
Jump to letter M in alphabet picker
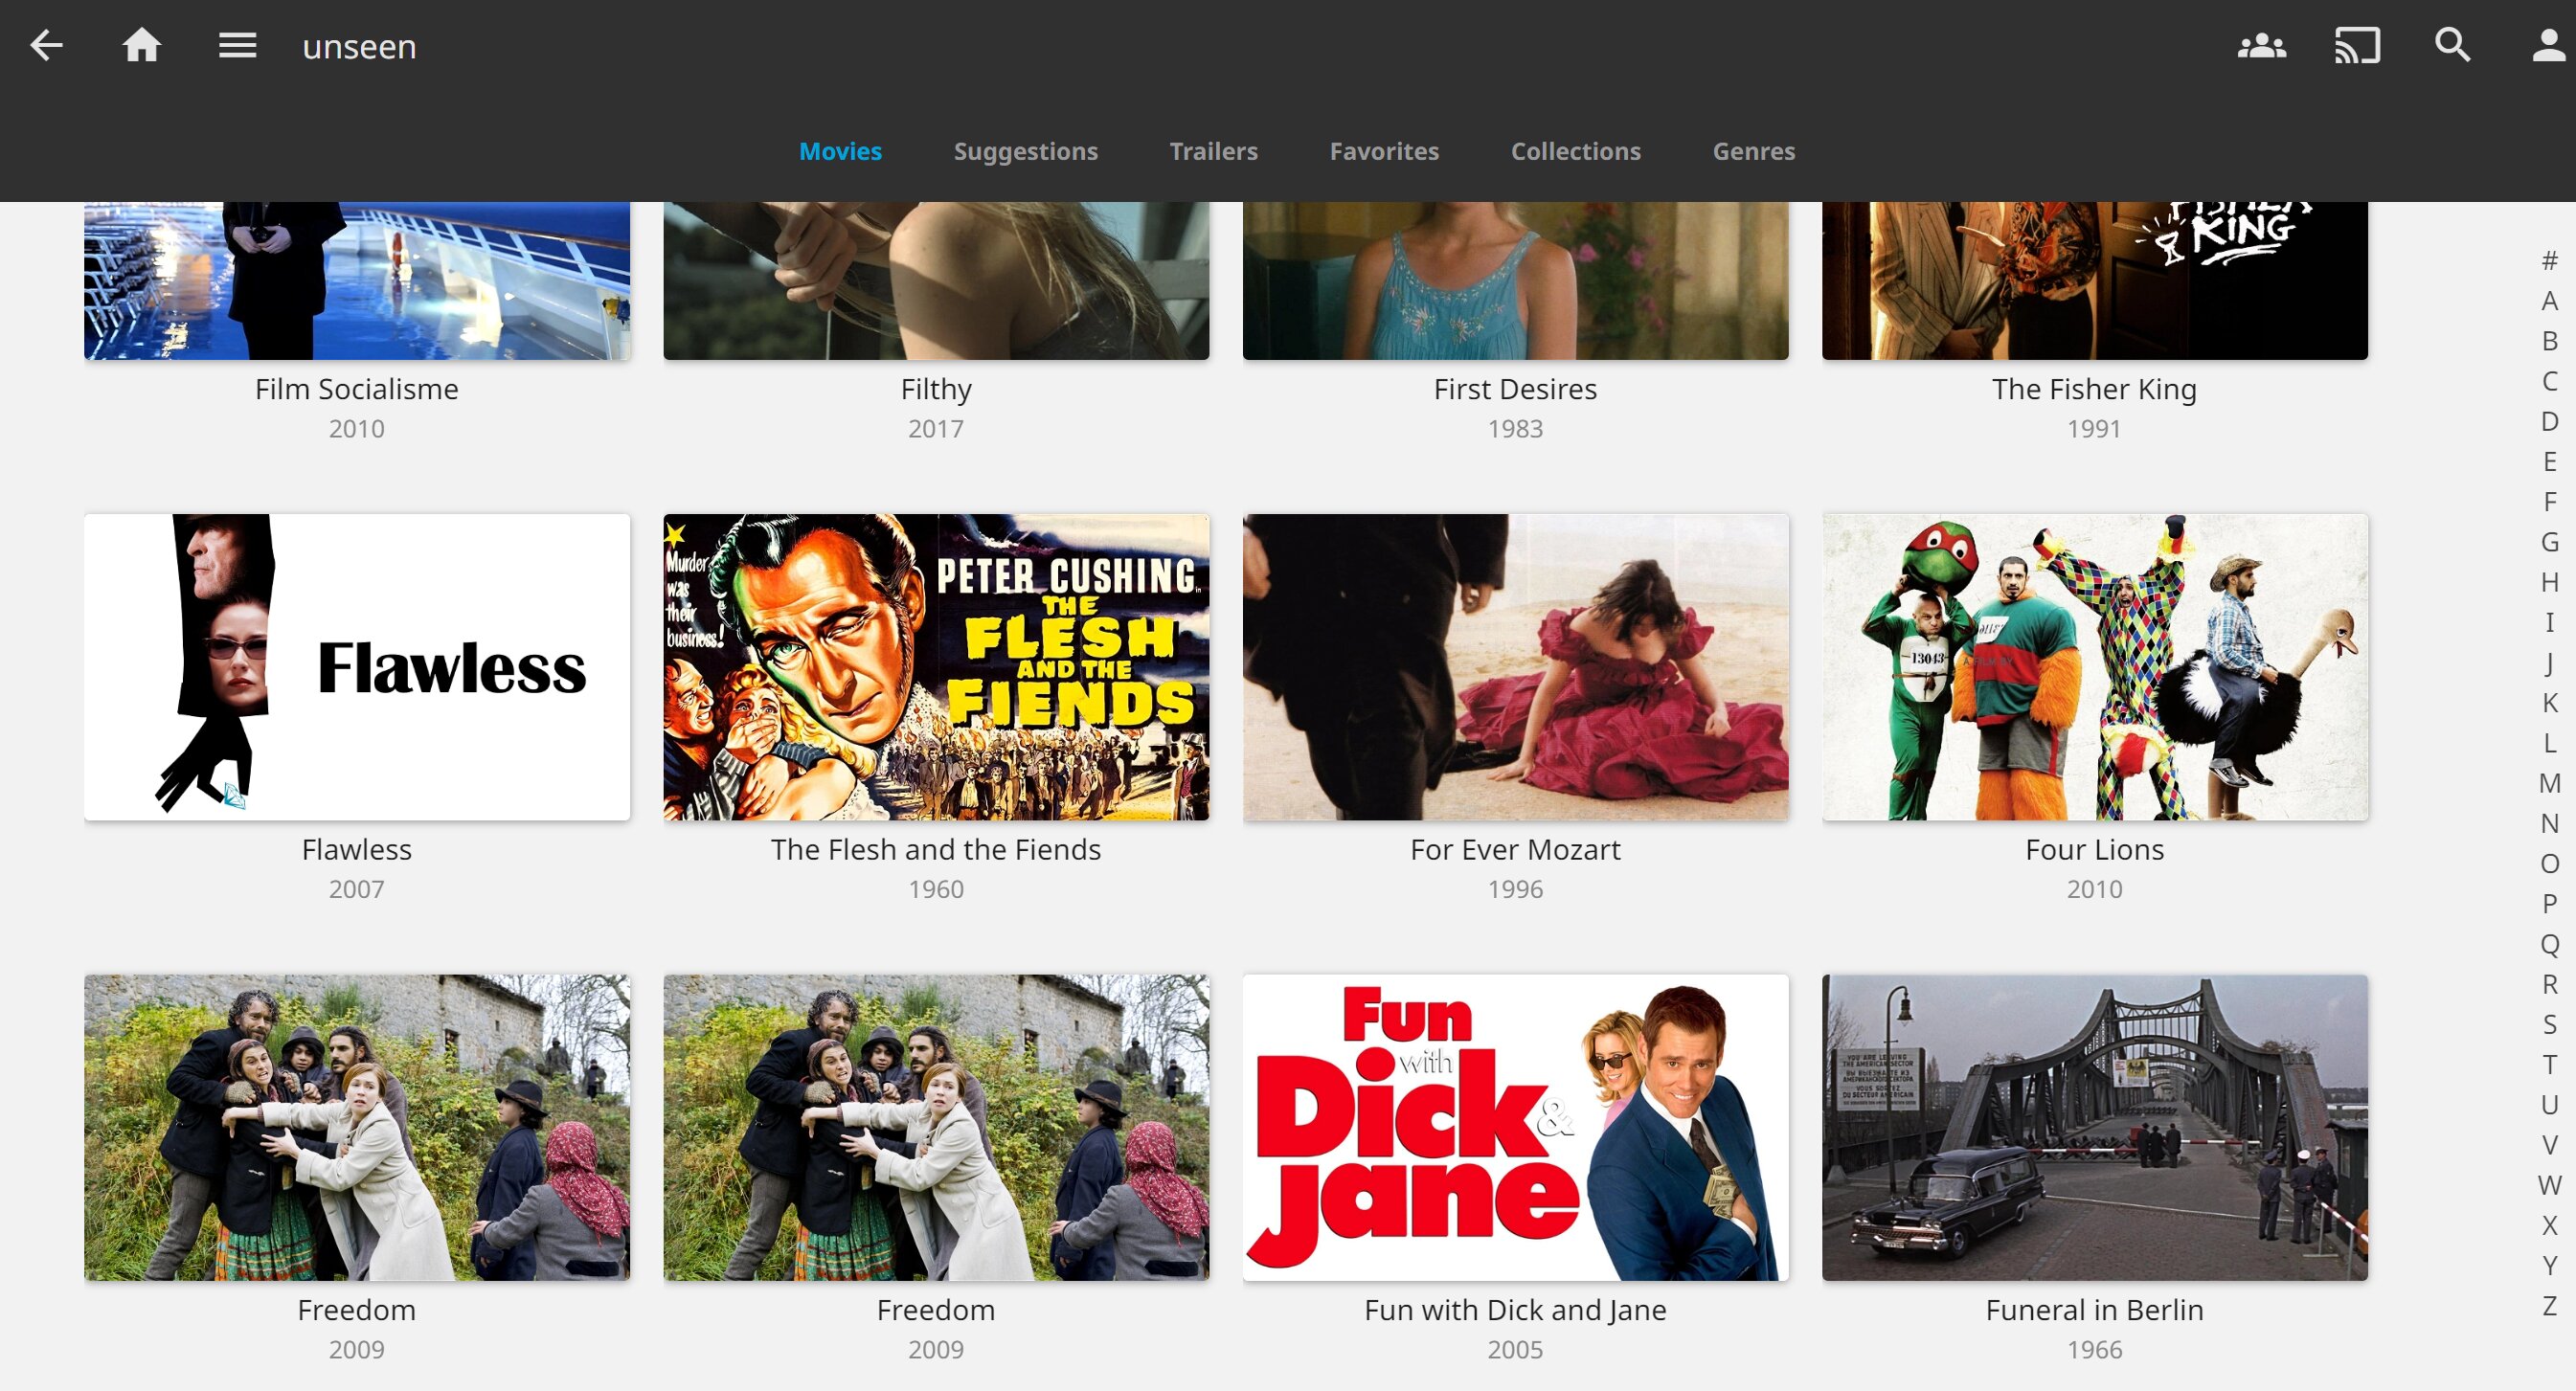pos(2549,783)
